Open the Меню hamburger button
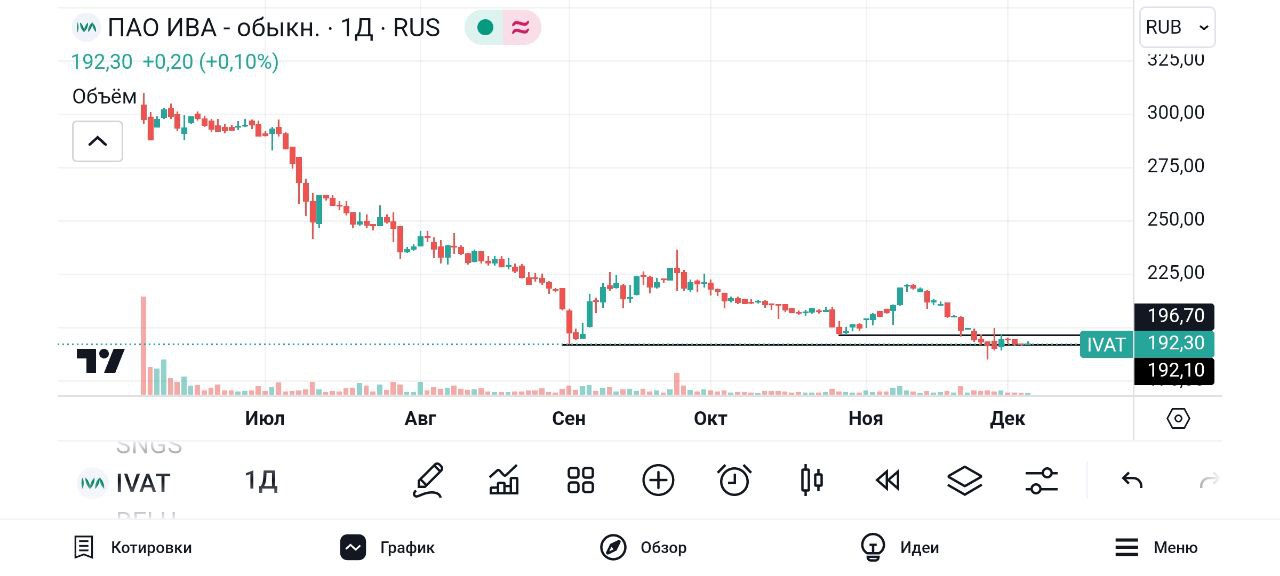1280x576 pixels. (1156, 547)
